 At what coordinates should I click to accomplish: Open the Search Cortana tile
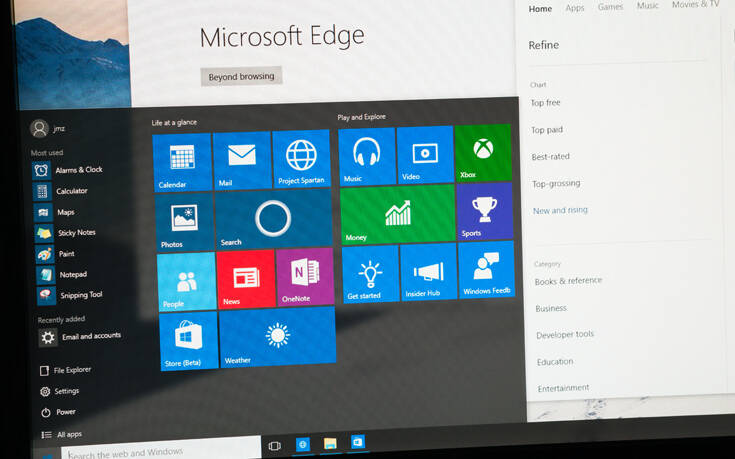(274, 219)
